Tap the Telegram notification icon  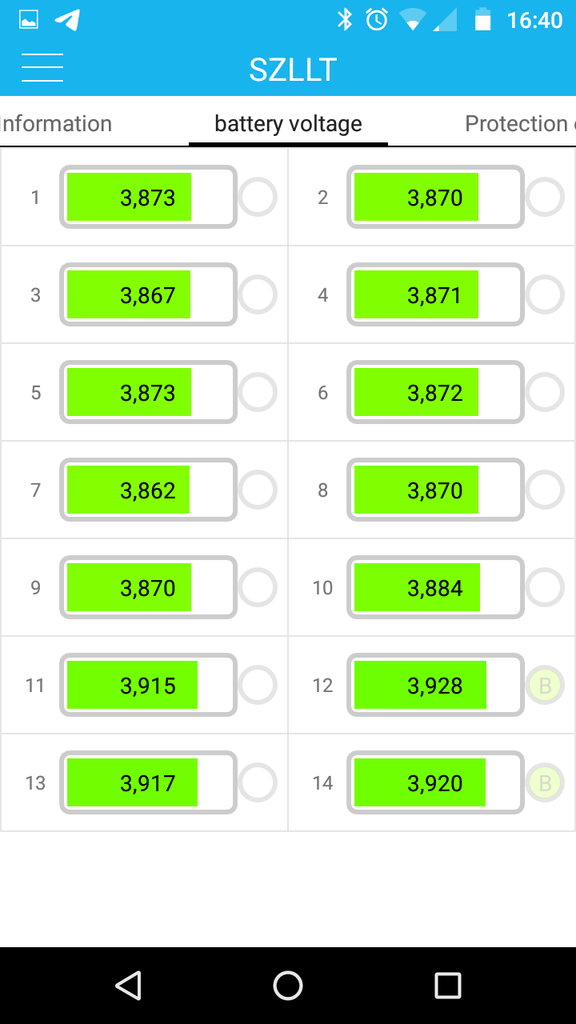[x=67, y=20]
